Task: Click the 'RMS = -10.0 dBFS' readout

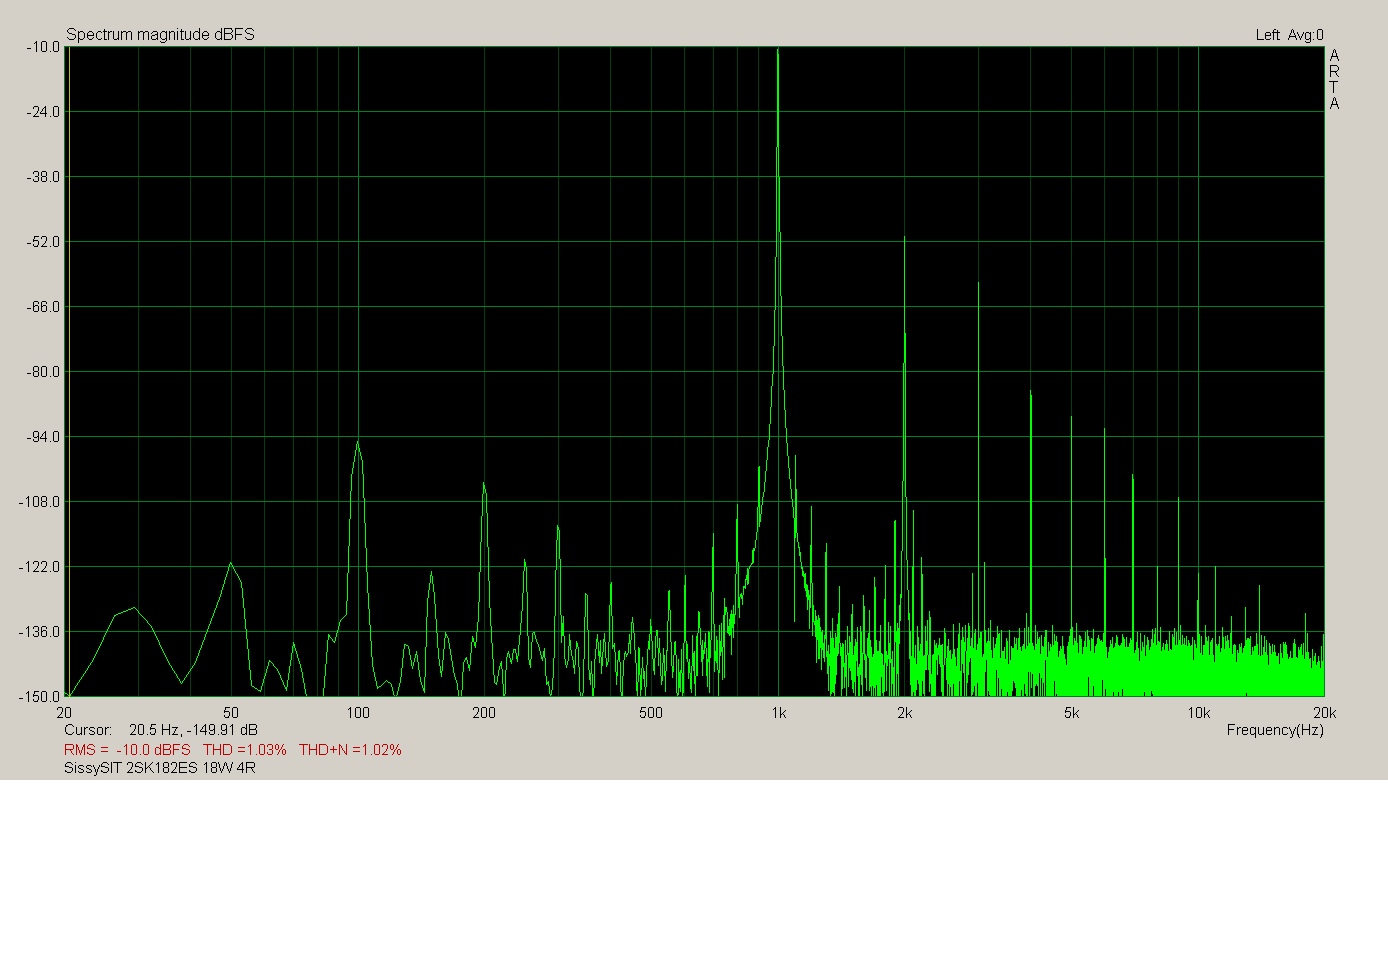Action: point(127,749)
